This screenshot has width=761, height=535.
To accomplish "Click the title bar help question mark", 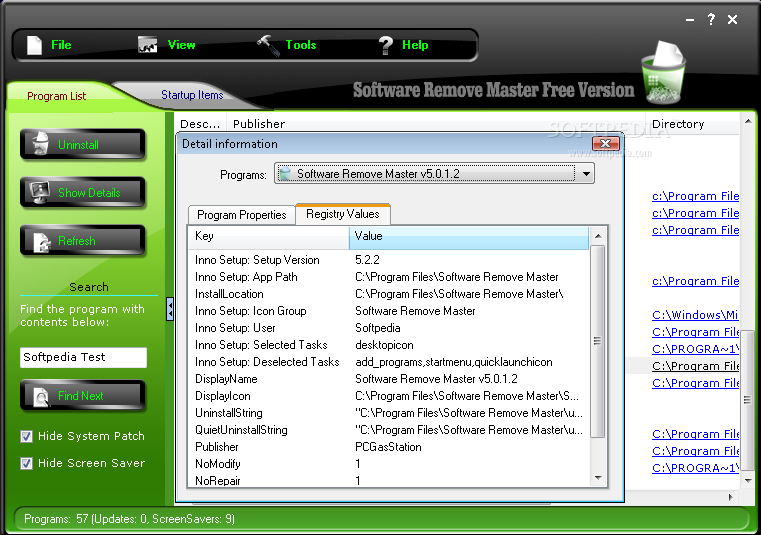I will point(711,19).
